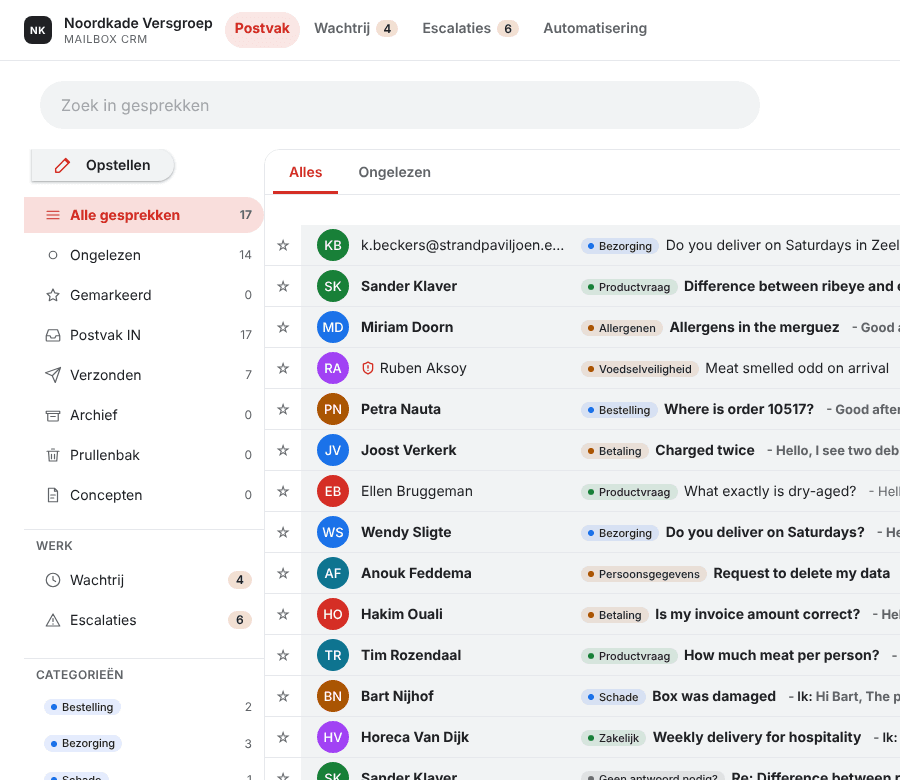Compose a message with Opstellen
This screenshot has height=780, width=900.
(103, 165)
